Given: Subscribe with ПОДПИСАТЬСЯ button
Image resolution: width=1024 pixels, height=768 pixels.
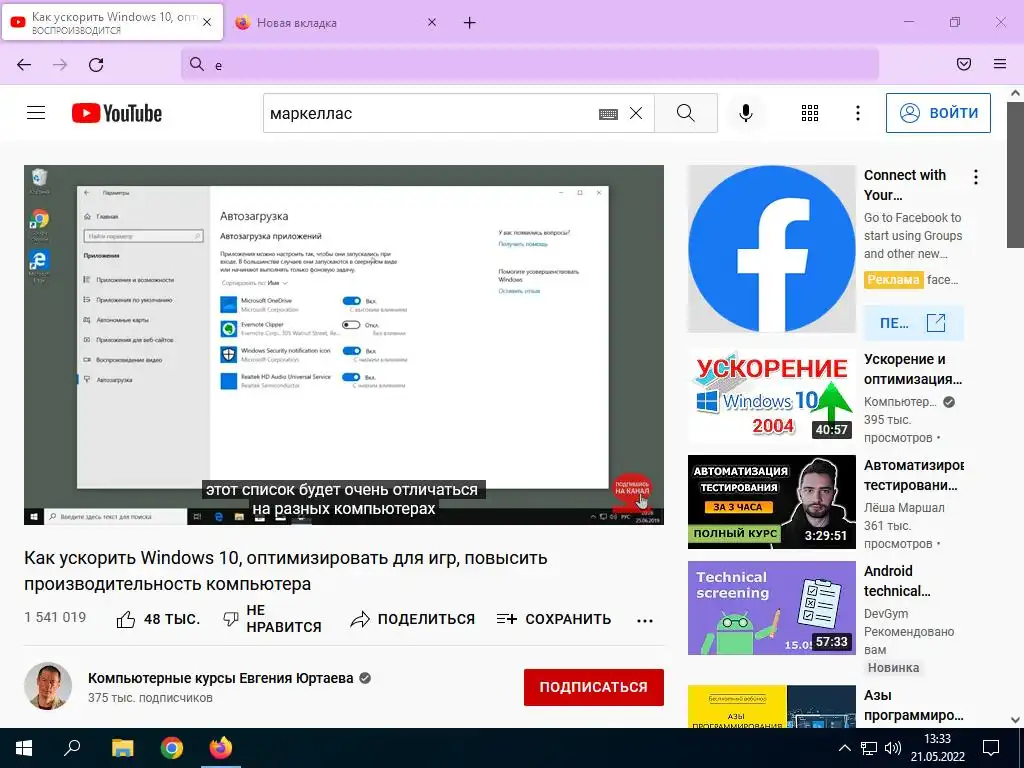Looking at the screenshot, I should tap(594, 687).
